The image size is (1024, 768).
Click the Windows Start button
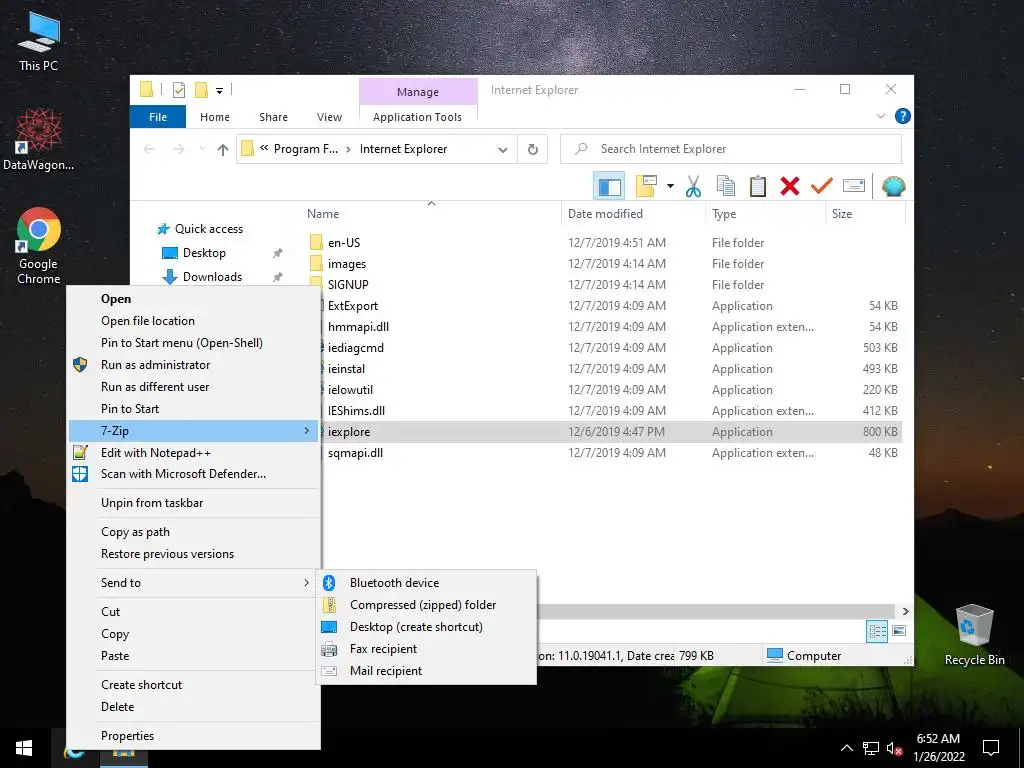pos(24,748)
